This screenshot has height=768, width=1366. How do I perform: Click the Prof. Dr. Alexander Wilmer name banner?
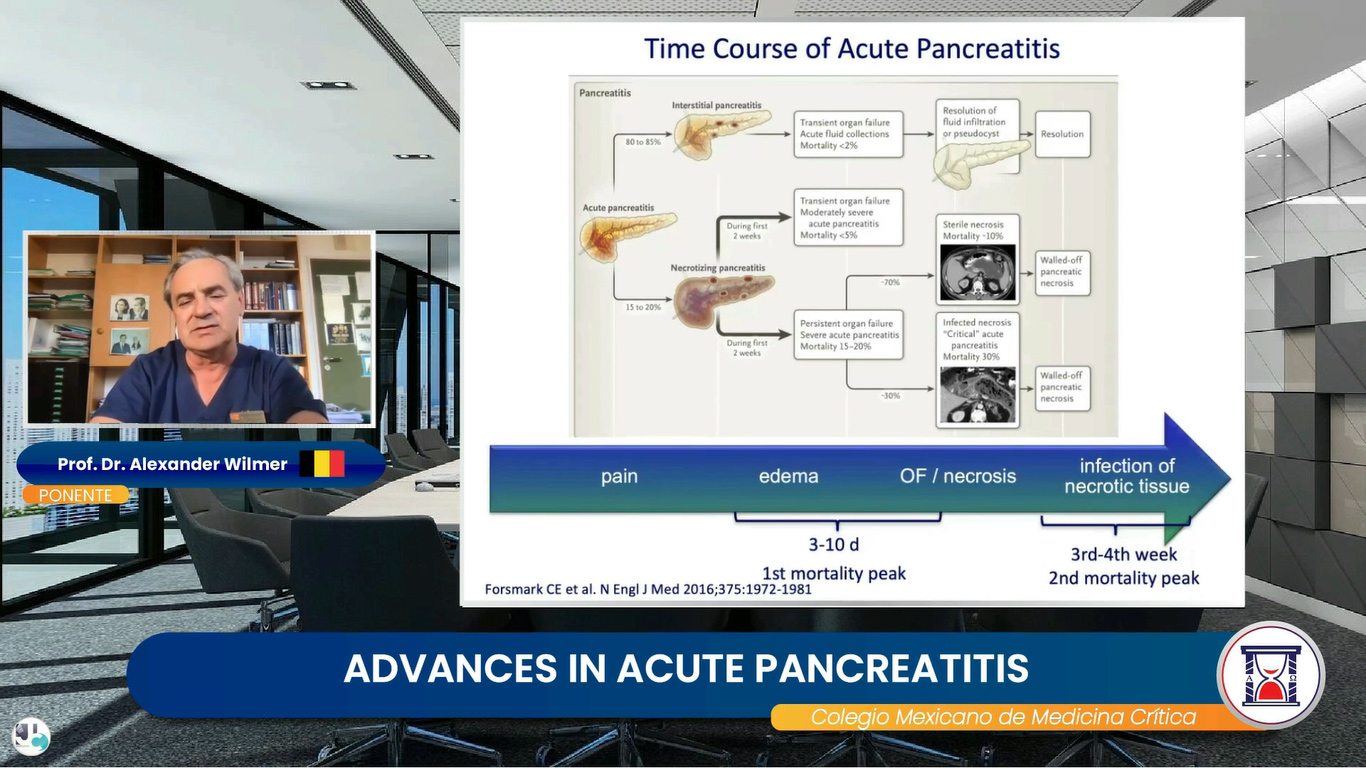click(x=201, y=464)
